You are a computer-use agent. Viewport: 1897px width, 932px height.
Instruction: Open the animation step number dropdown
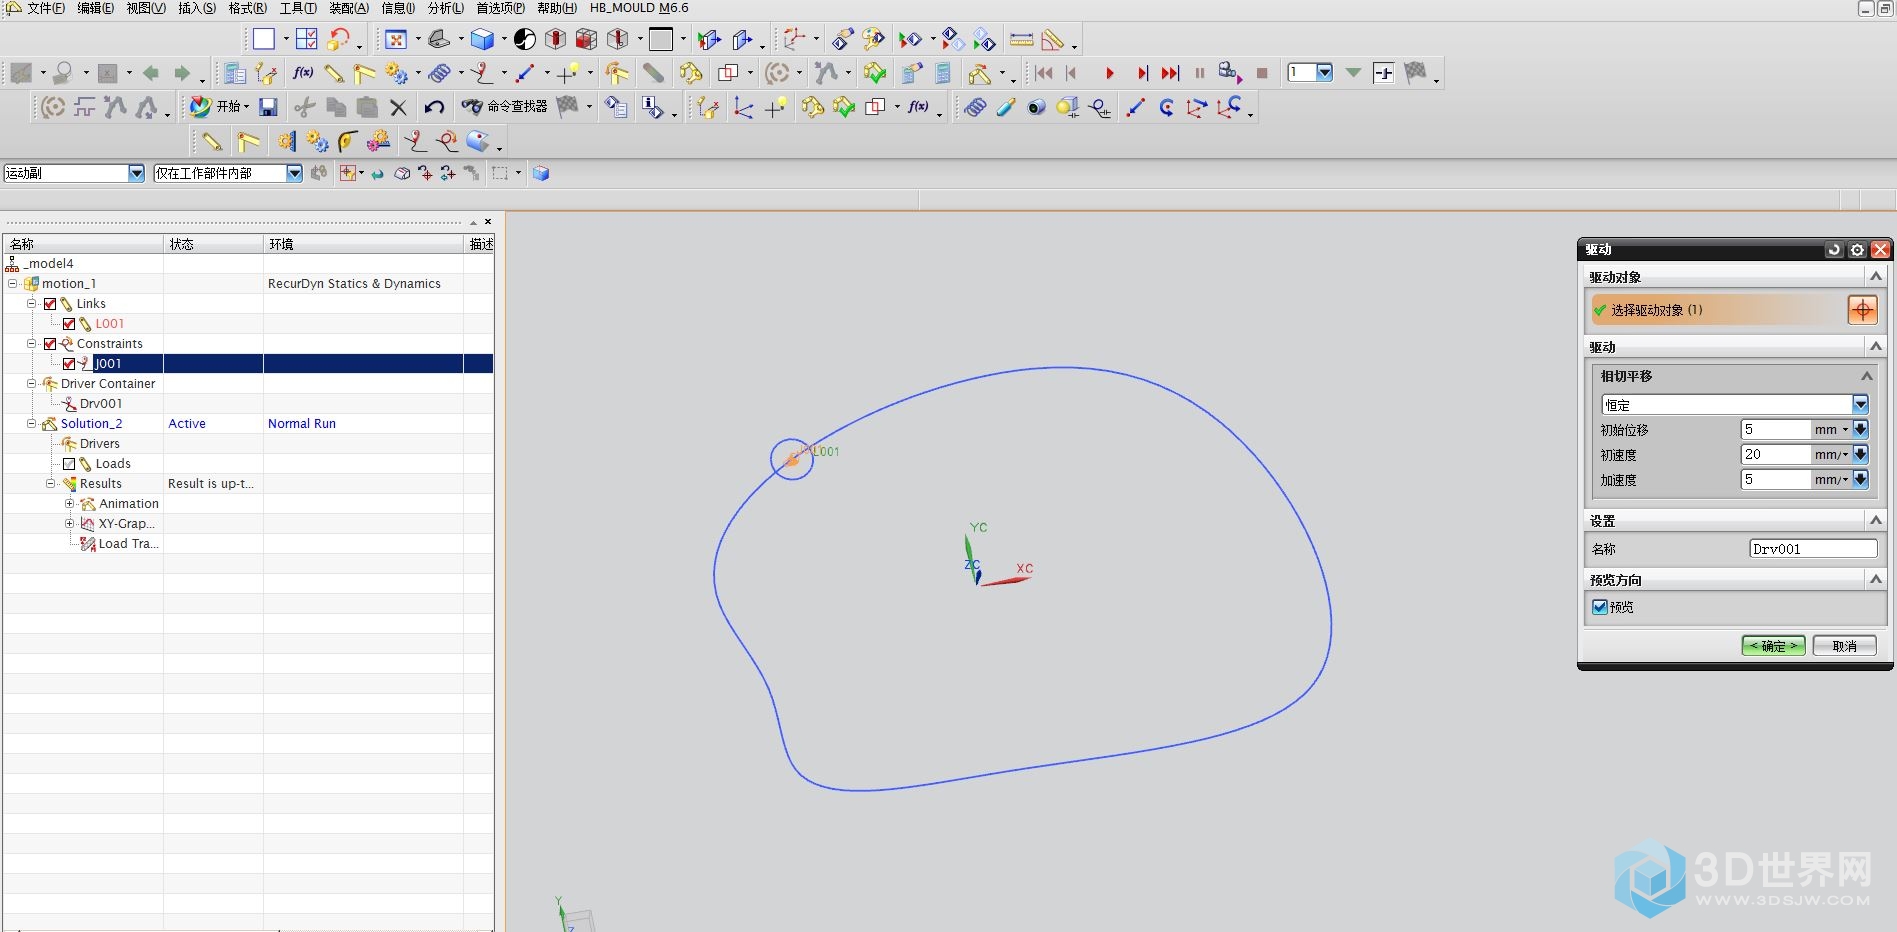click(x=1325, y=73)
